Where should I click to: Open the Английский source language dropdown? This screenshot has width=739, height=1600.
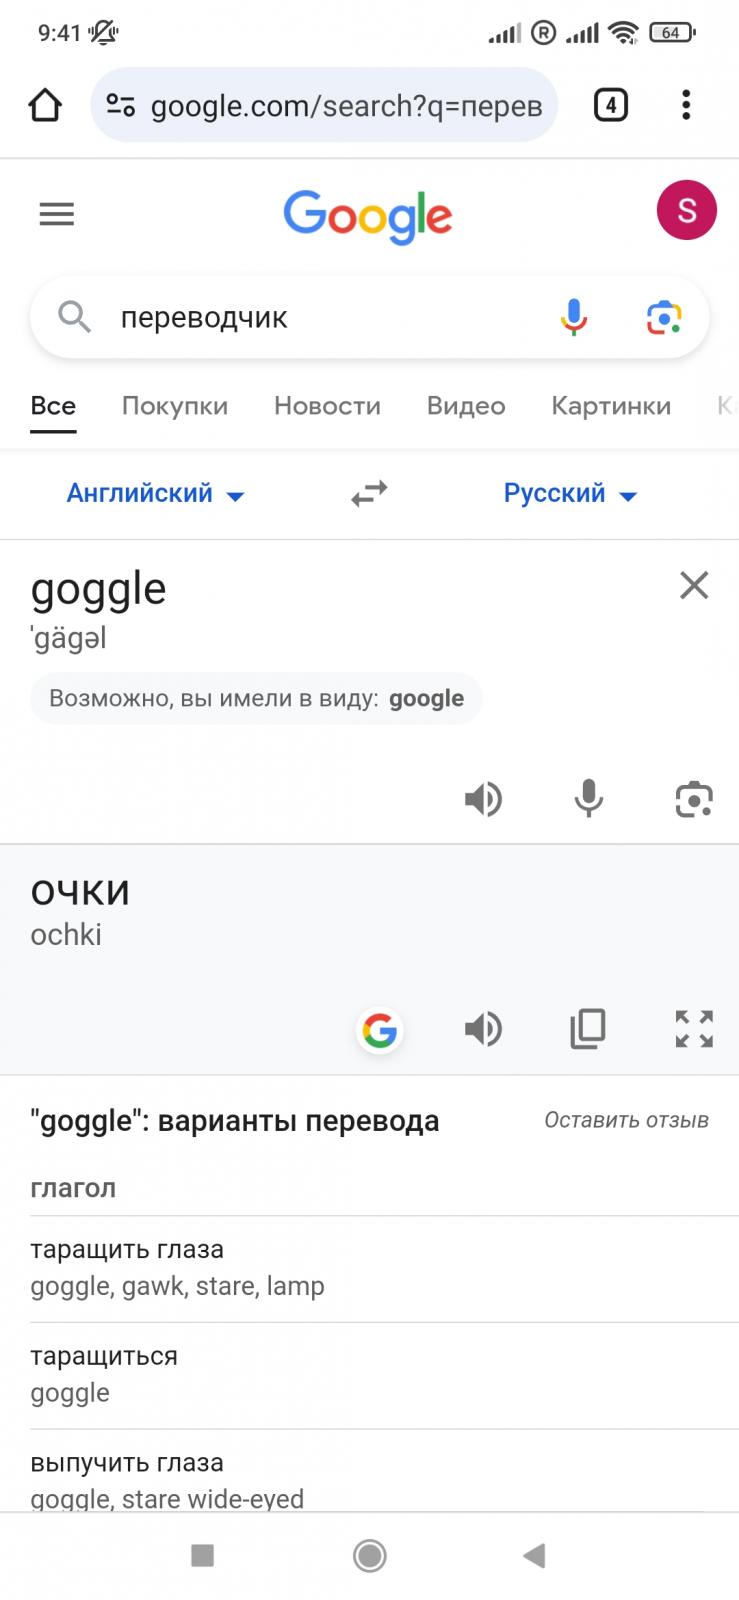pyautogui.click(x=155, y=493)
